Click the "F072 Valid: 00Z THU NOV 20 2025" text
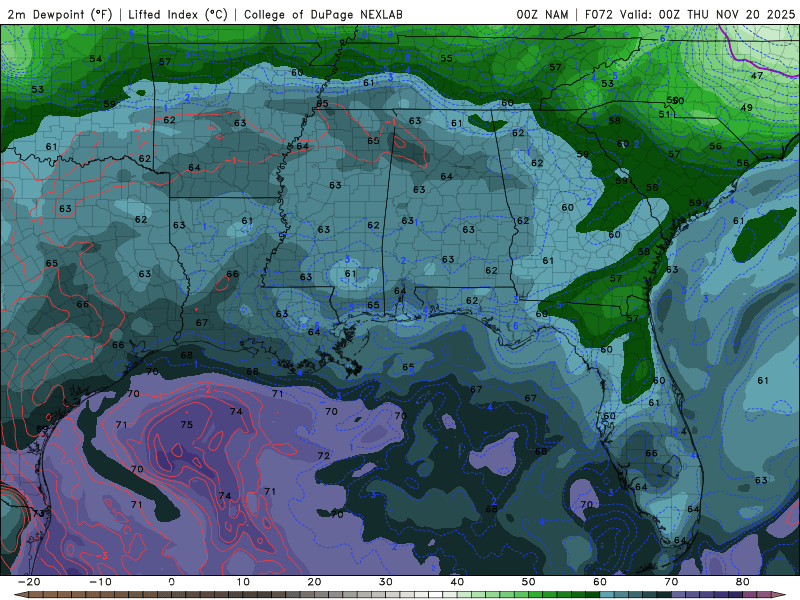Screen dimensions: 800x600 pos(690,14)
